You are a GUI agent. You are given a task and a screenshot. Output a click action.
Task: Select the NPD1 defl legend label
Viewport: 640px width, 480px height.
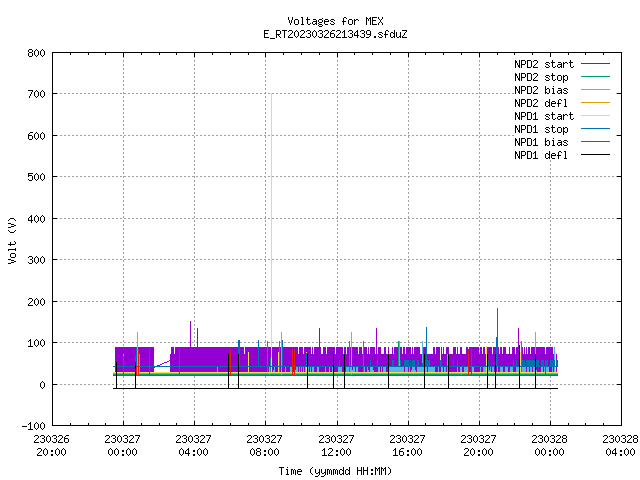point(541,155)
